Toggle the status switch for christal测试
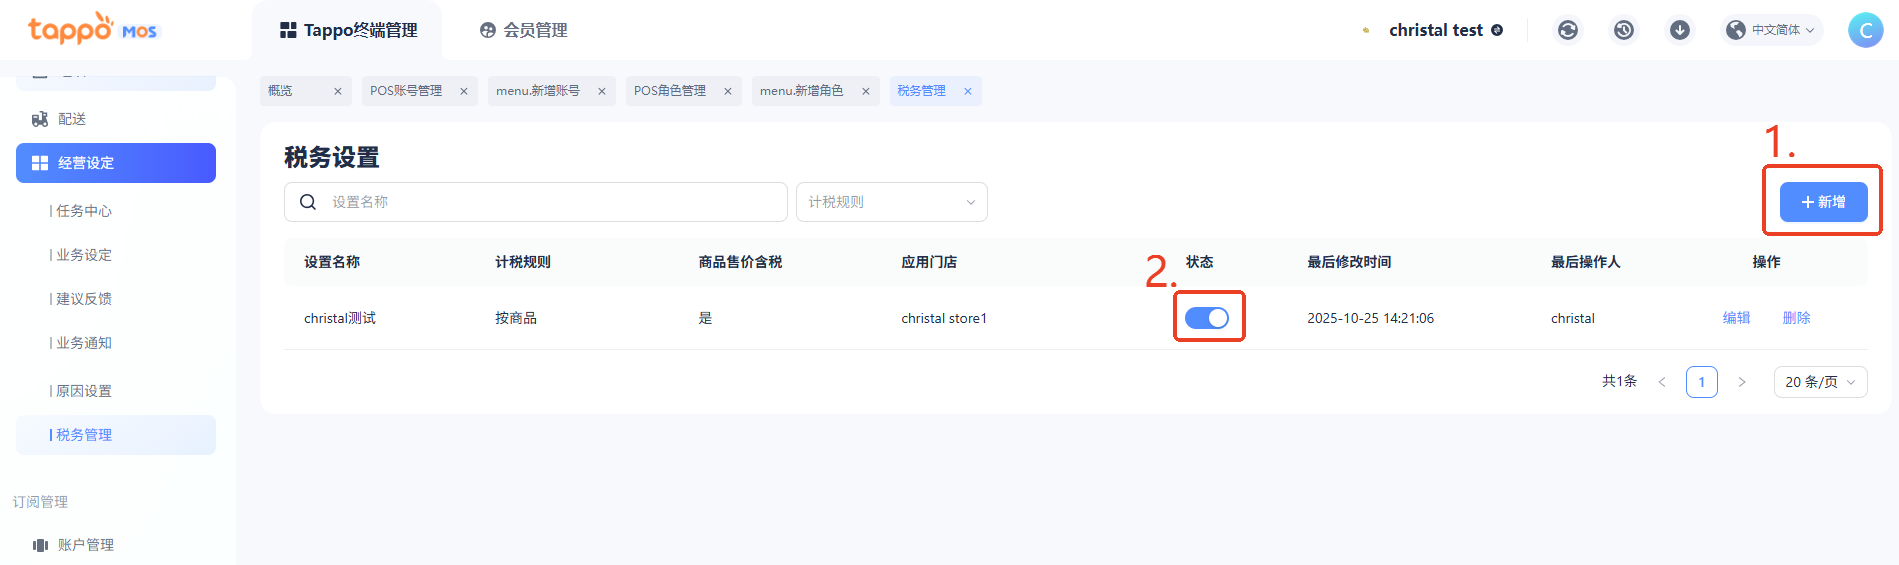This screenshot has width=1899, height=565. [x=1207, y=318]
